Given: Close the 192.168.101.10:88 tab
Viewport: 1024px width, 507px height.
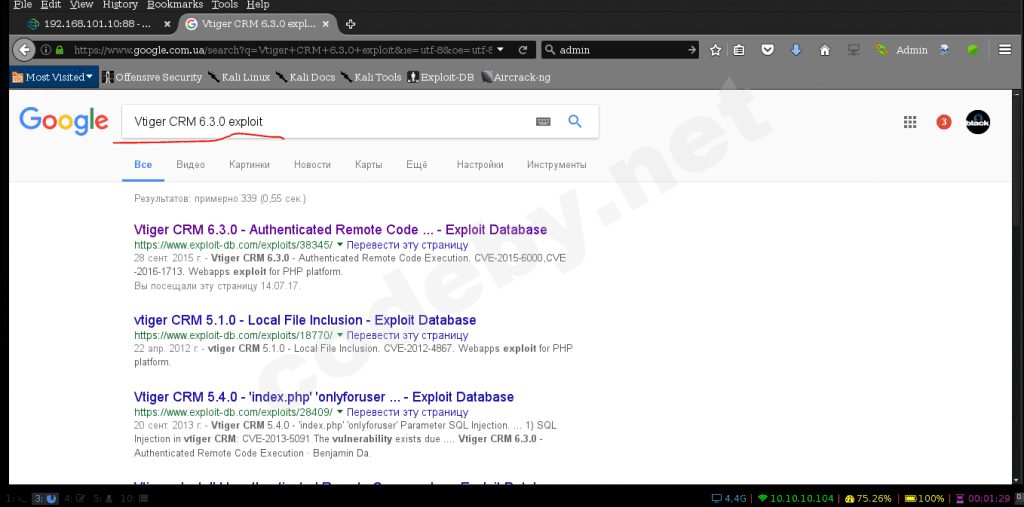Looking at the screenshot, I should [x=167, y=24].
